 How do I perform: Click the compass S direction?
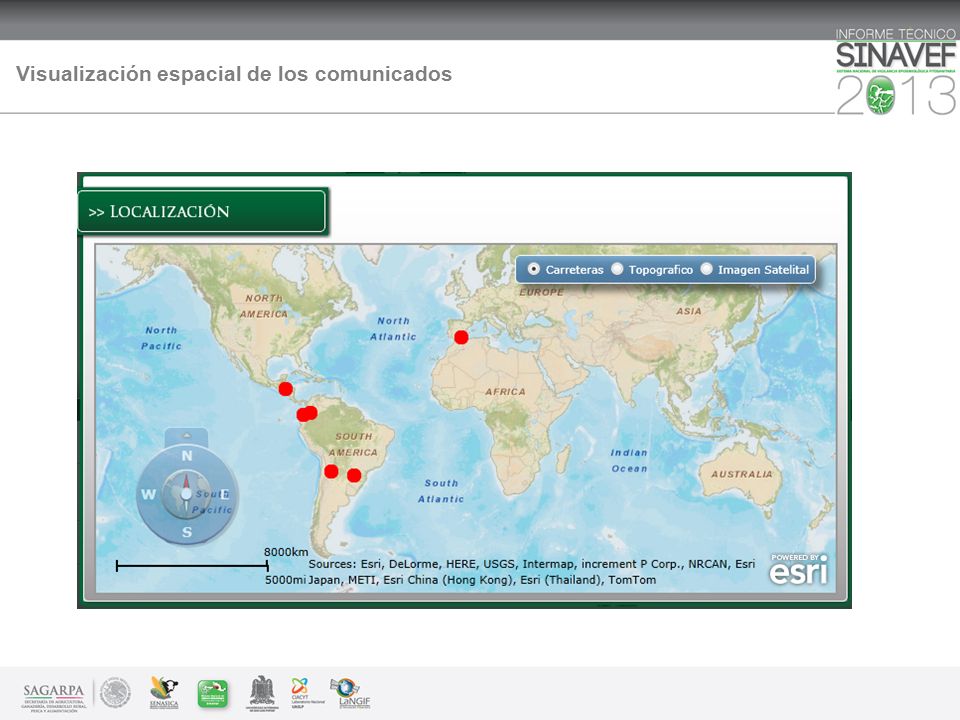[187, 533]
